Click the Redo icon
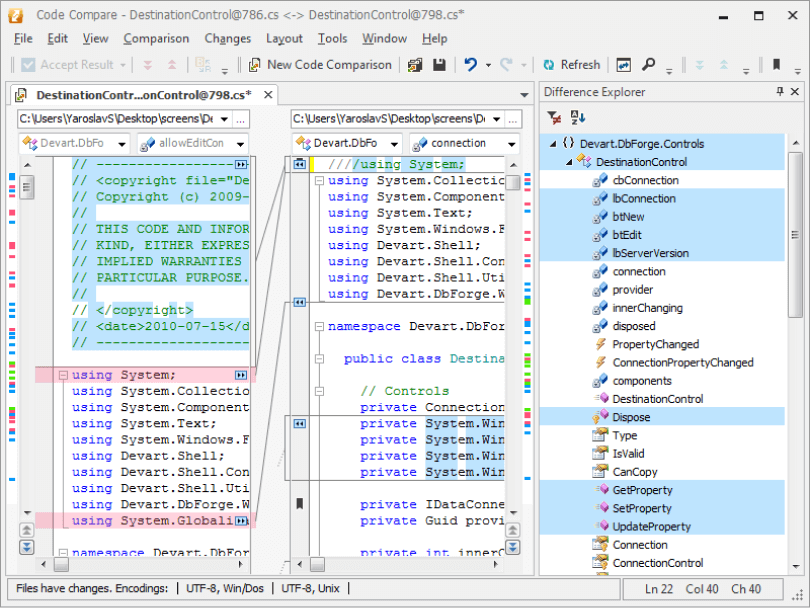 coord(506,65)
